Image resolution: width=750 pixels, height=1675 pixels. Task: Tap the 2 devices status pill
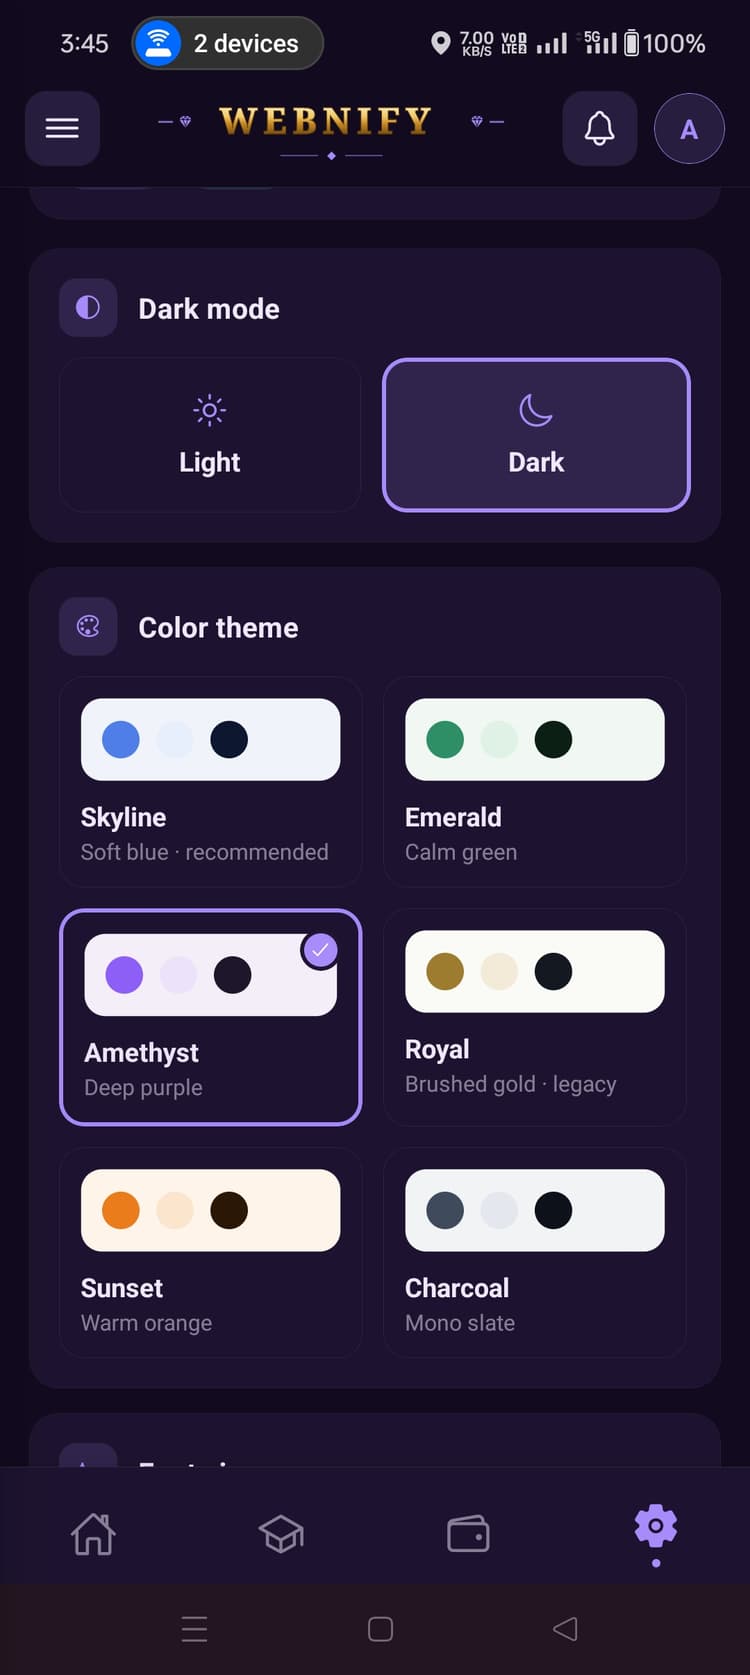(x=226, y=43)
